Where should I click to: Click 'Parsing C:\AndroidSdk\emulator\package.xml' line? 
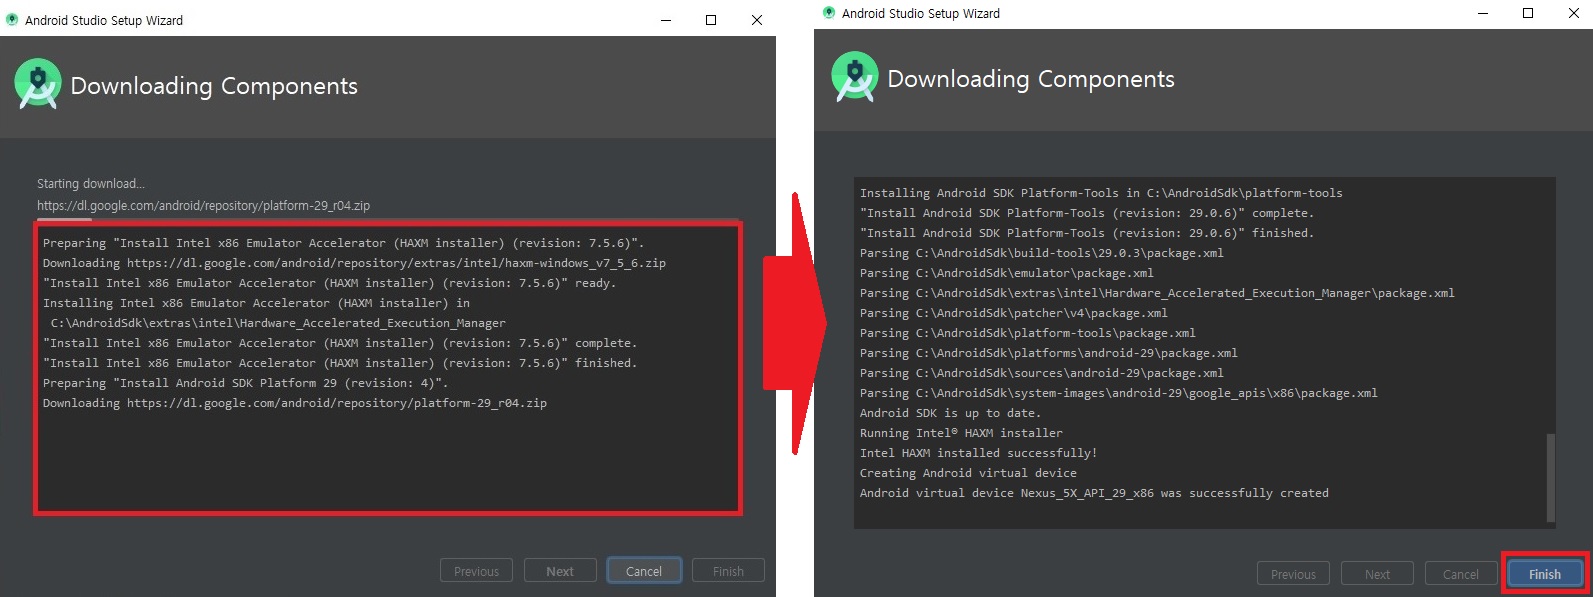[1006, 273]
